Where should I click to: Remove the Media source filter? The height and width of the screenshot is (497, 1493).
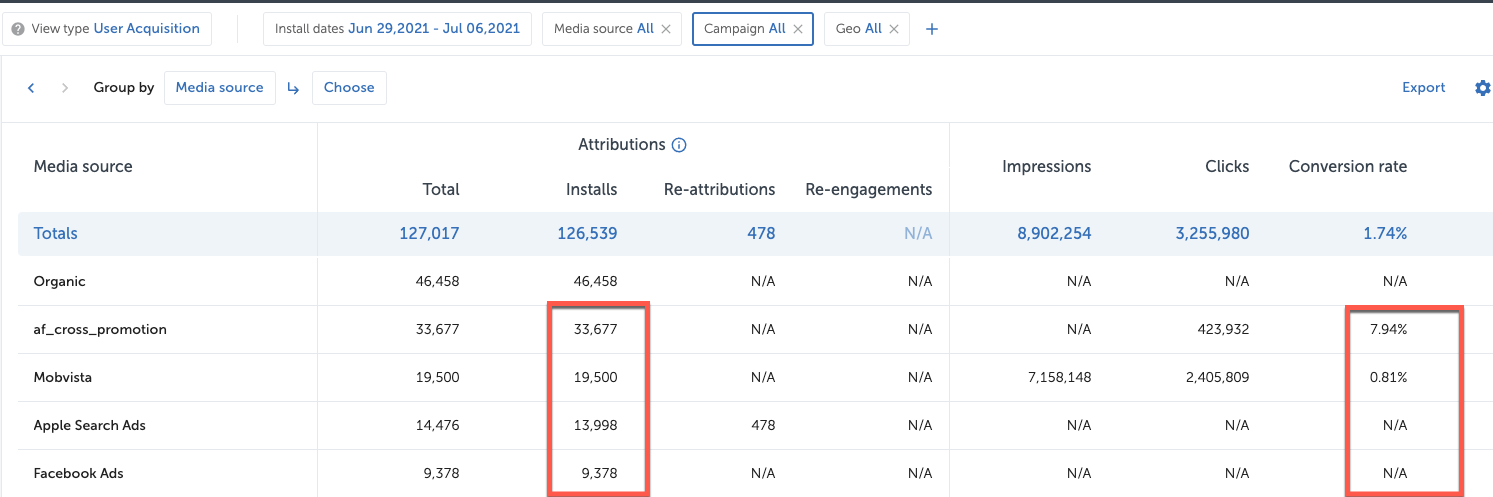[x=666, y=29]
